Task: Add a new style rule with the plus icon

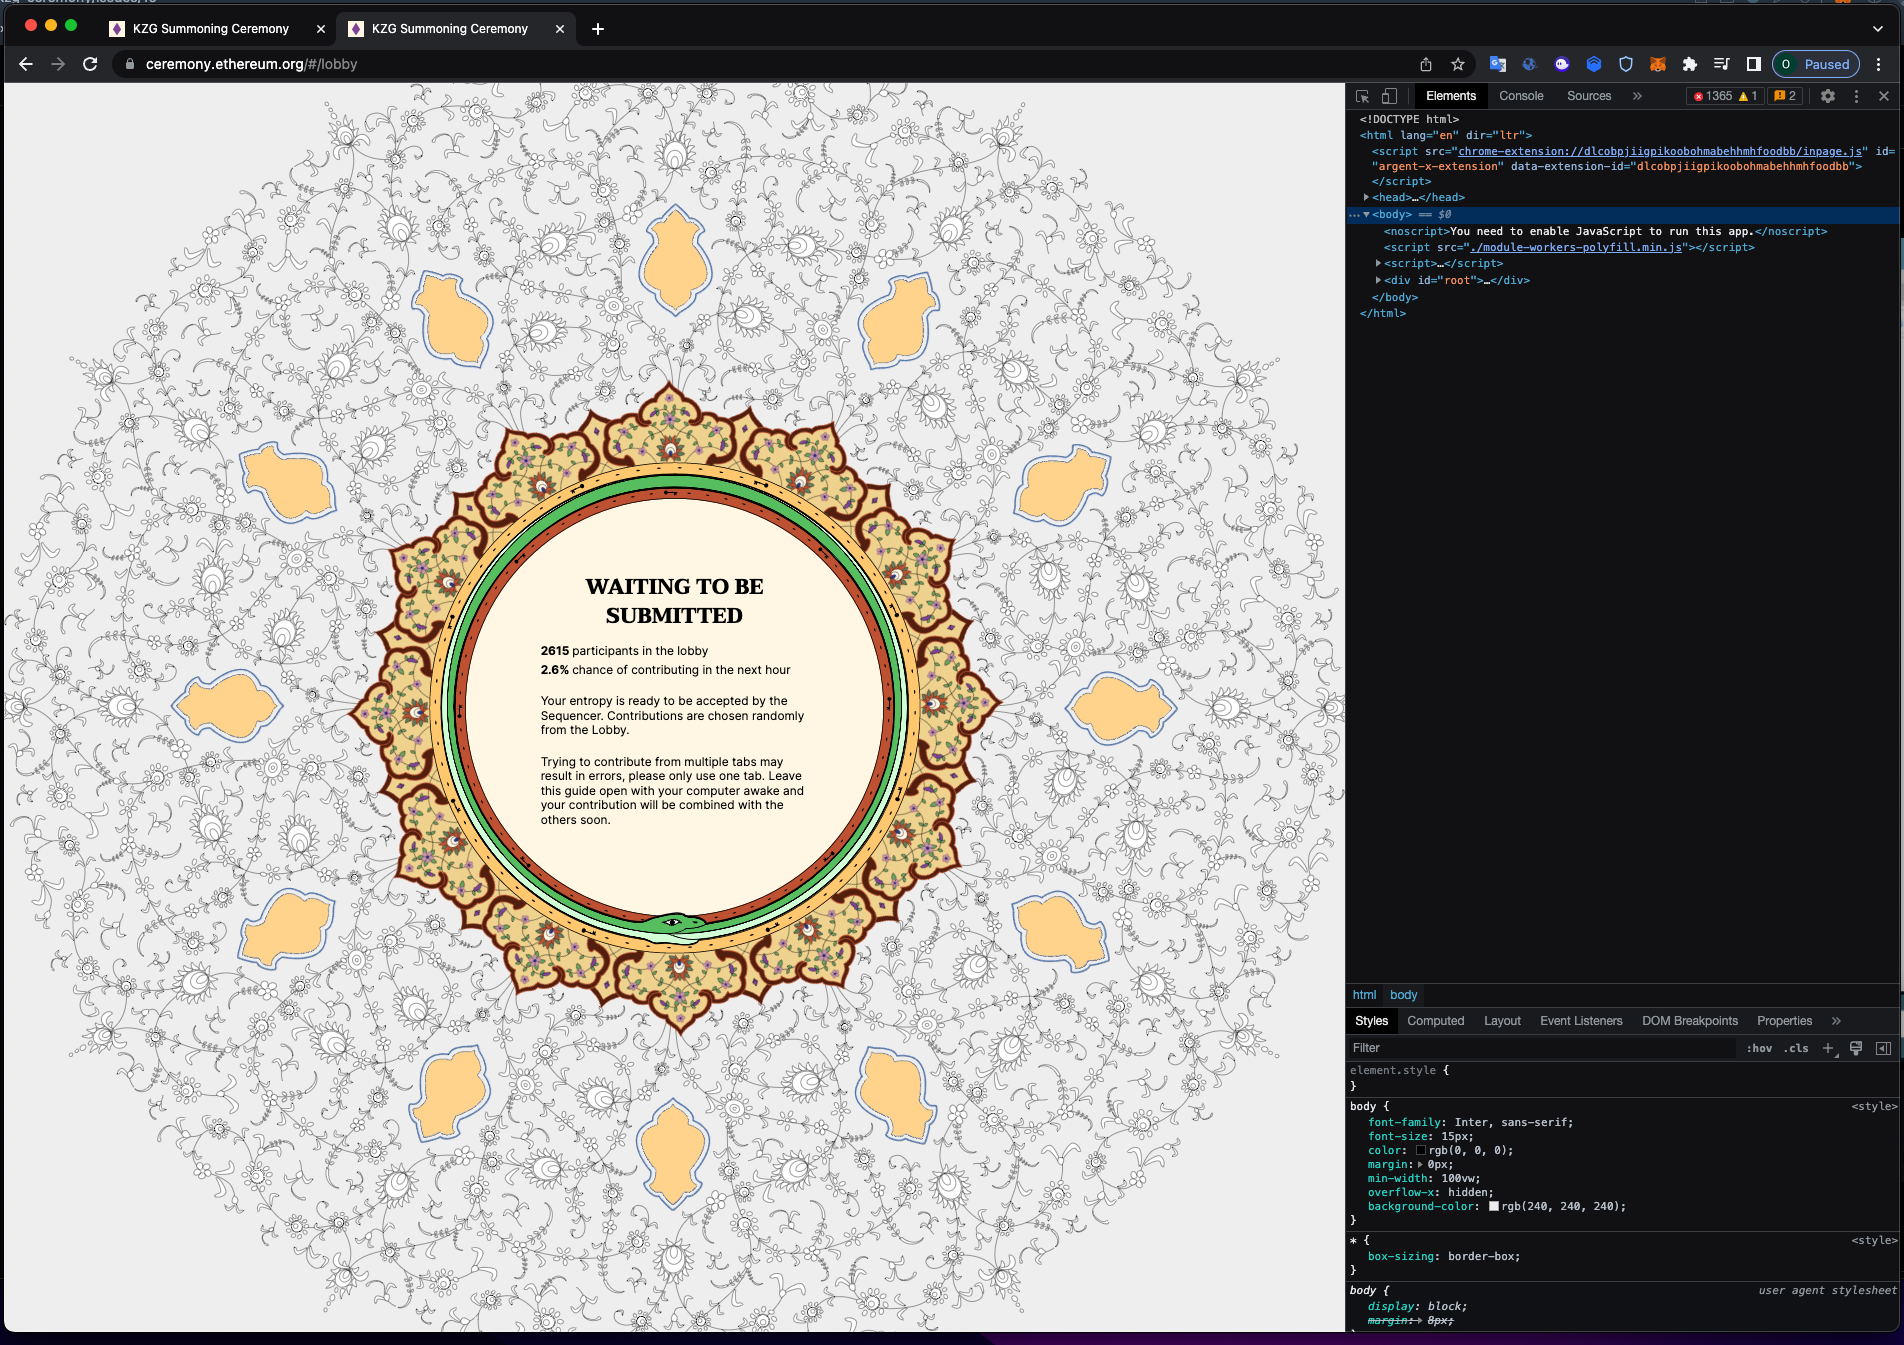Action: pyautogui.click(x=1829, y=1048)
